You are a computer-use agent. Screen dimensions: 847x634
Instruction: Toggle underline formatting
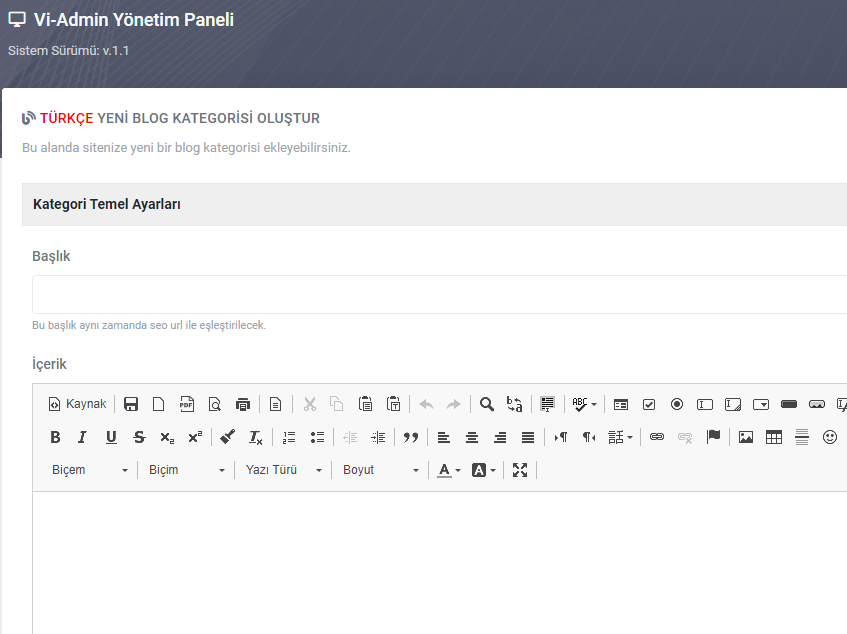(111, 437)
